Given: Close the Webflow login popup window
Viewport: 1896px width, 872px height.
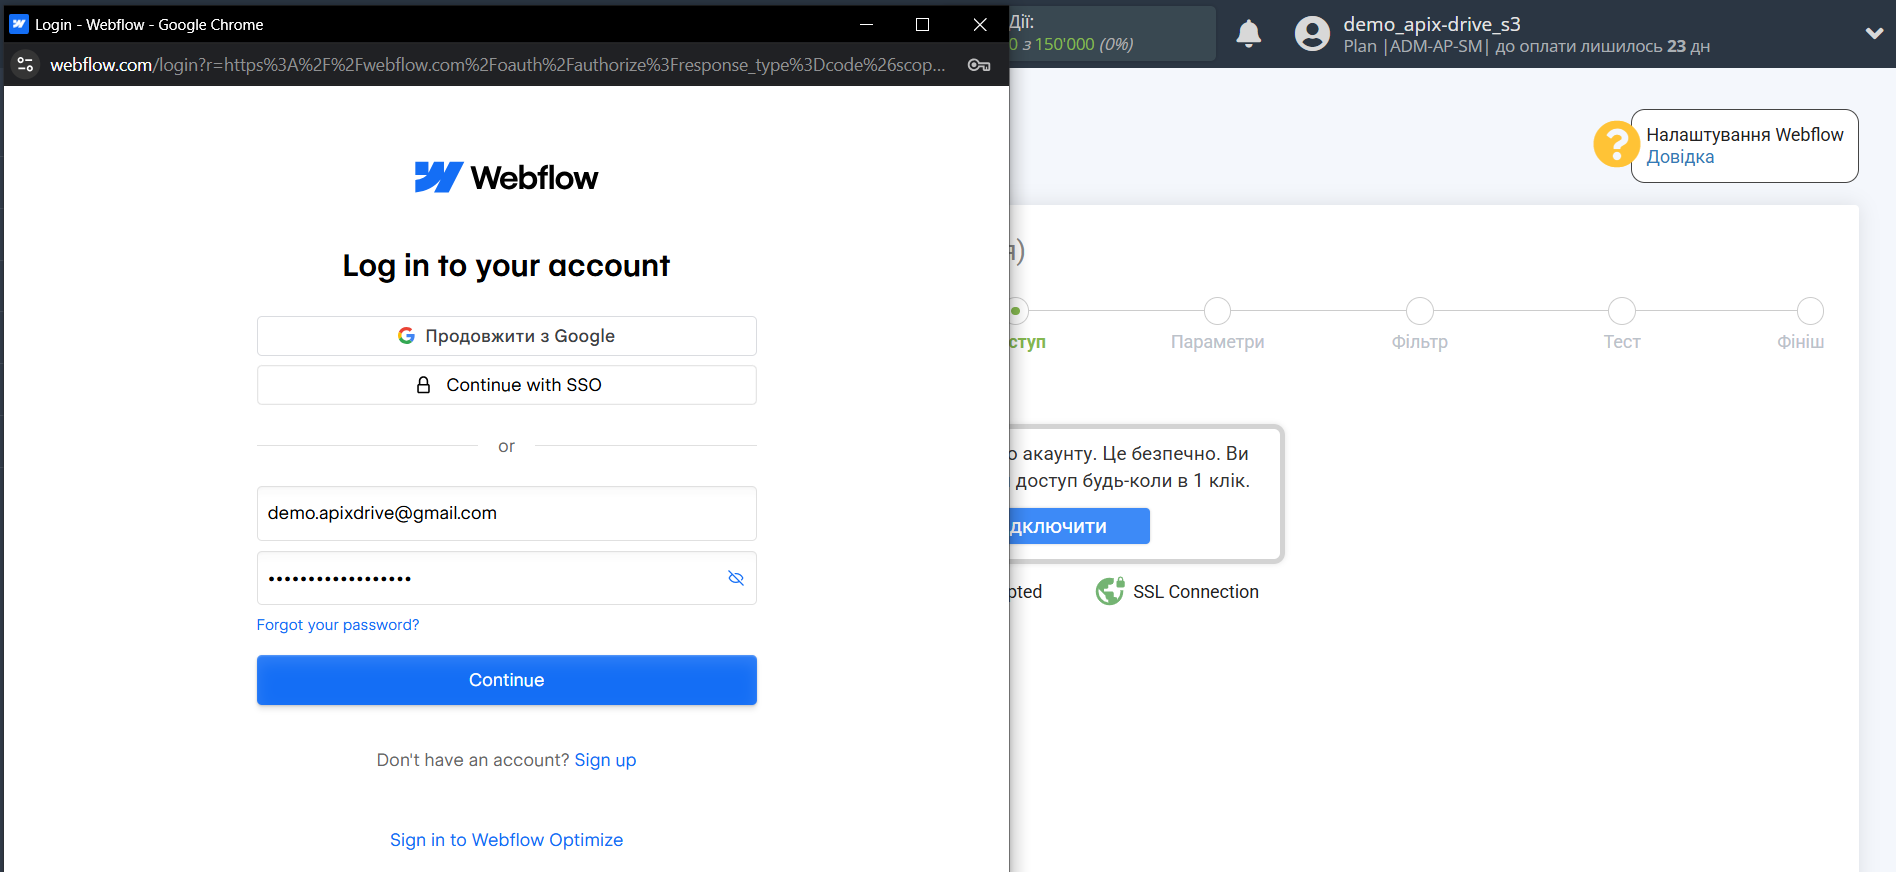Looking at the screenshot, I should point(980,24).
